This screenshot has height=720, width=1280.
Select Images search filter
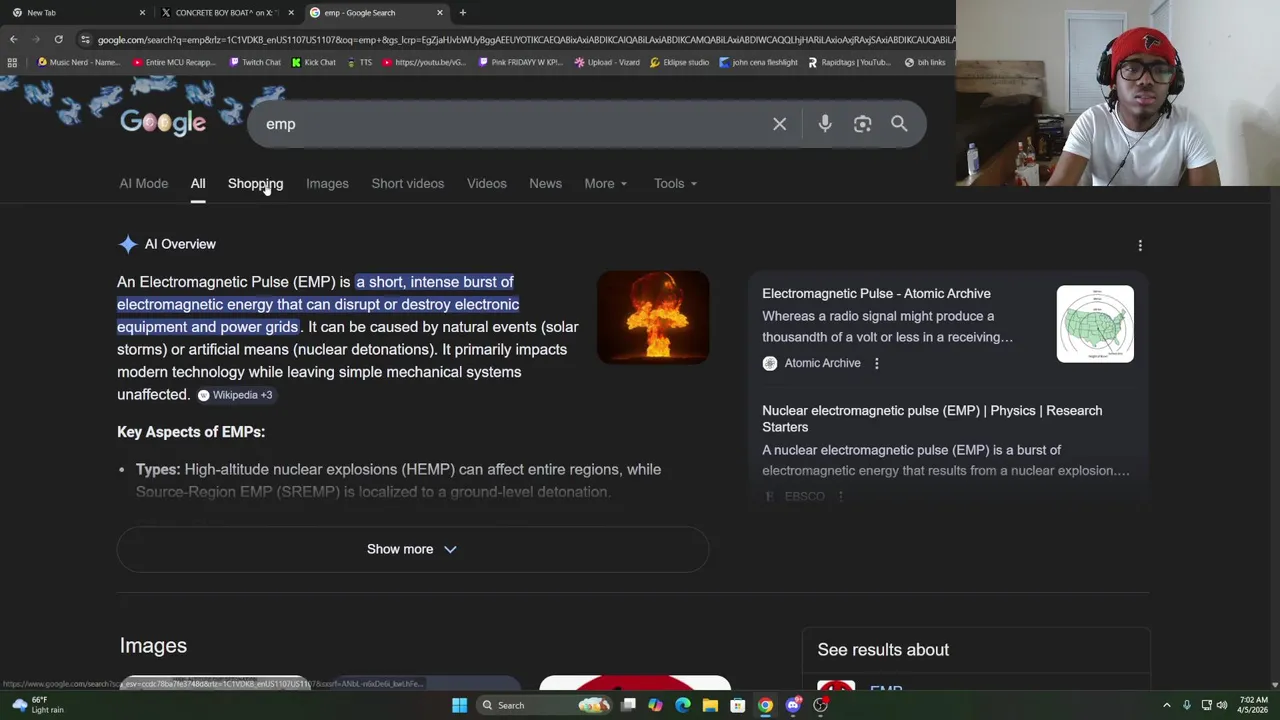[327, 183]
